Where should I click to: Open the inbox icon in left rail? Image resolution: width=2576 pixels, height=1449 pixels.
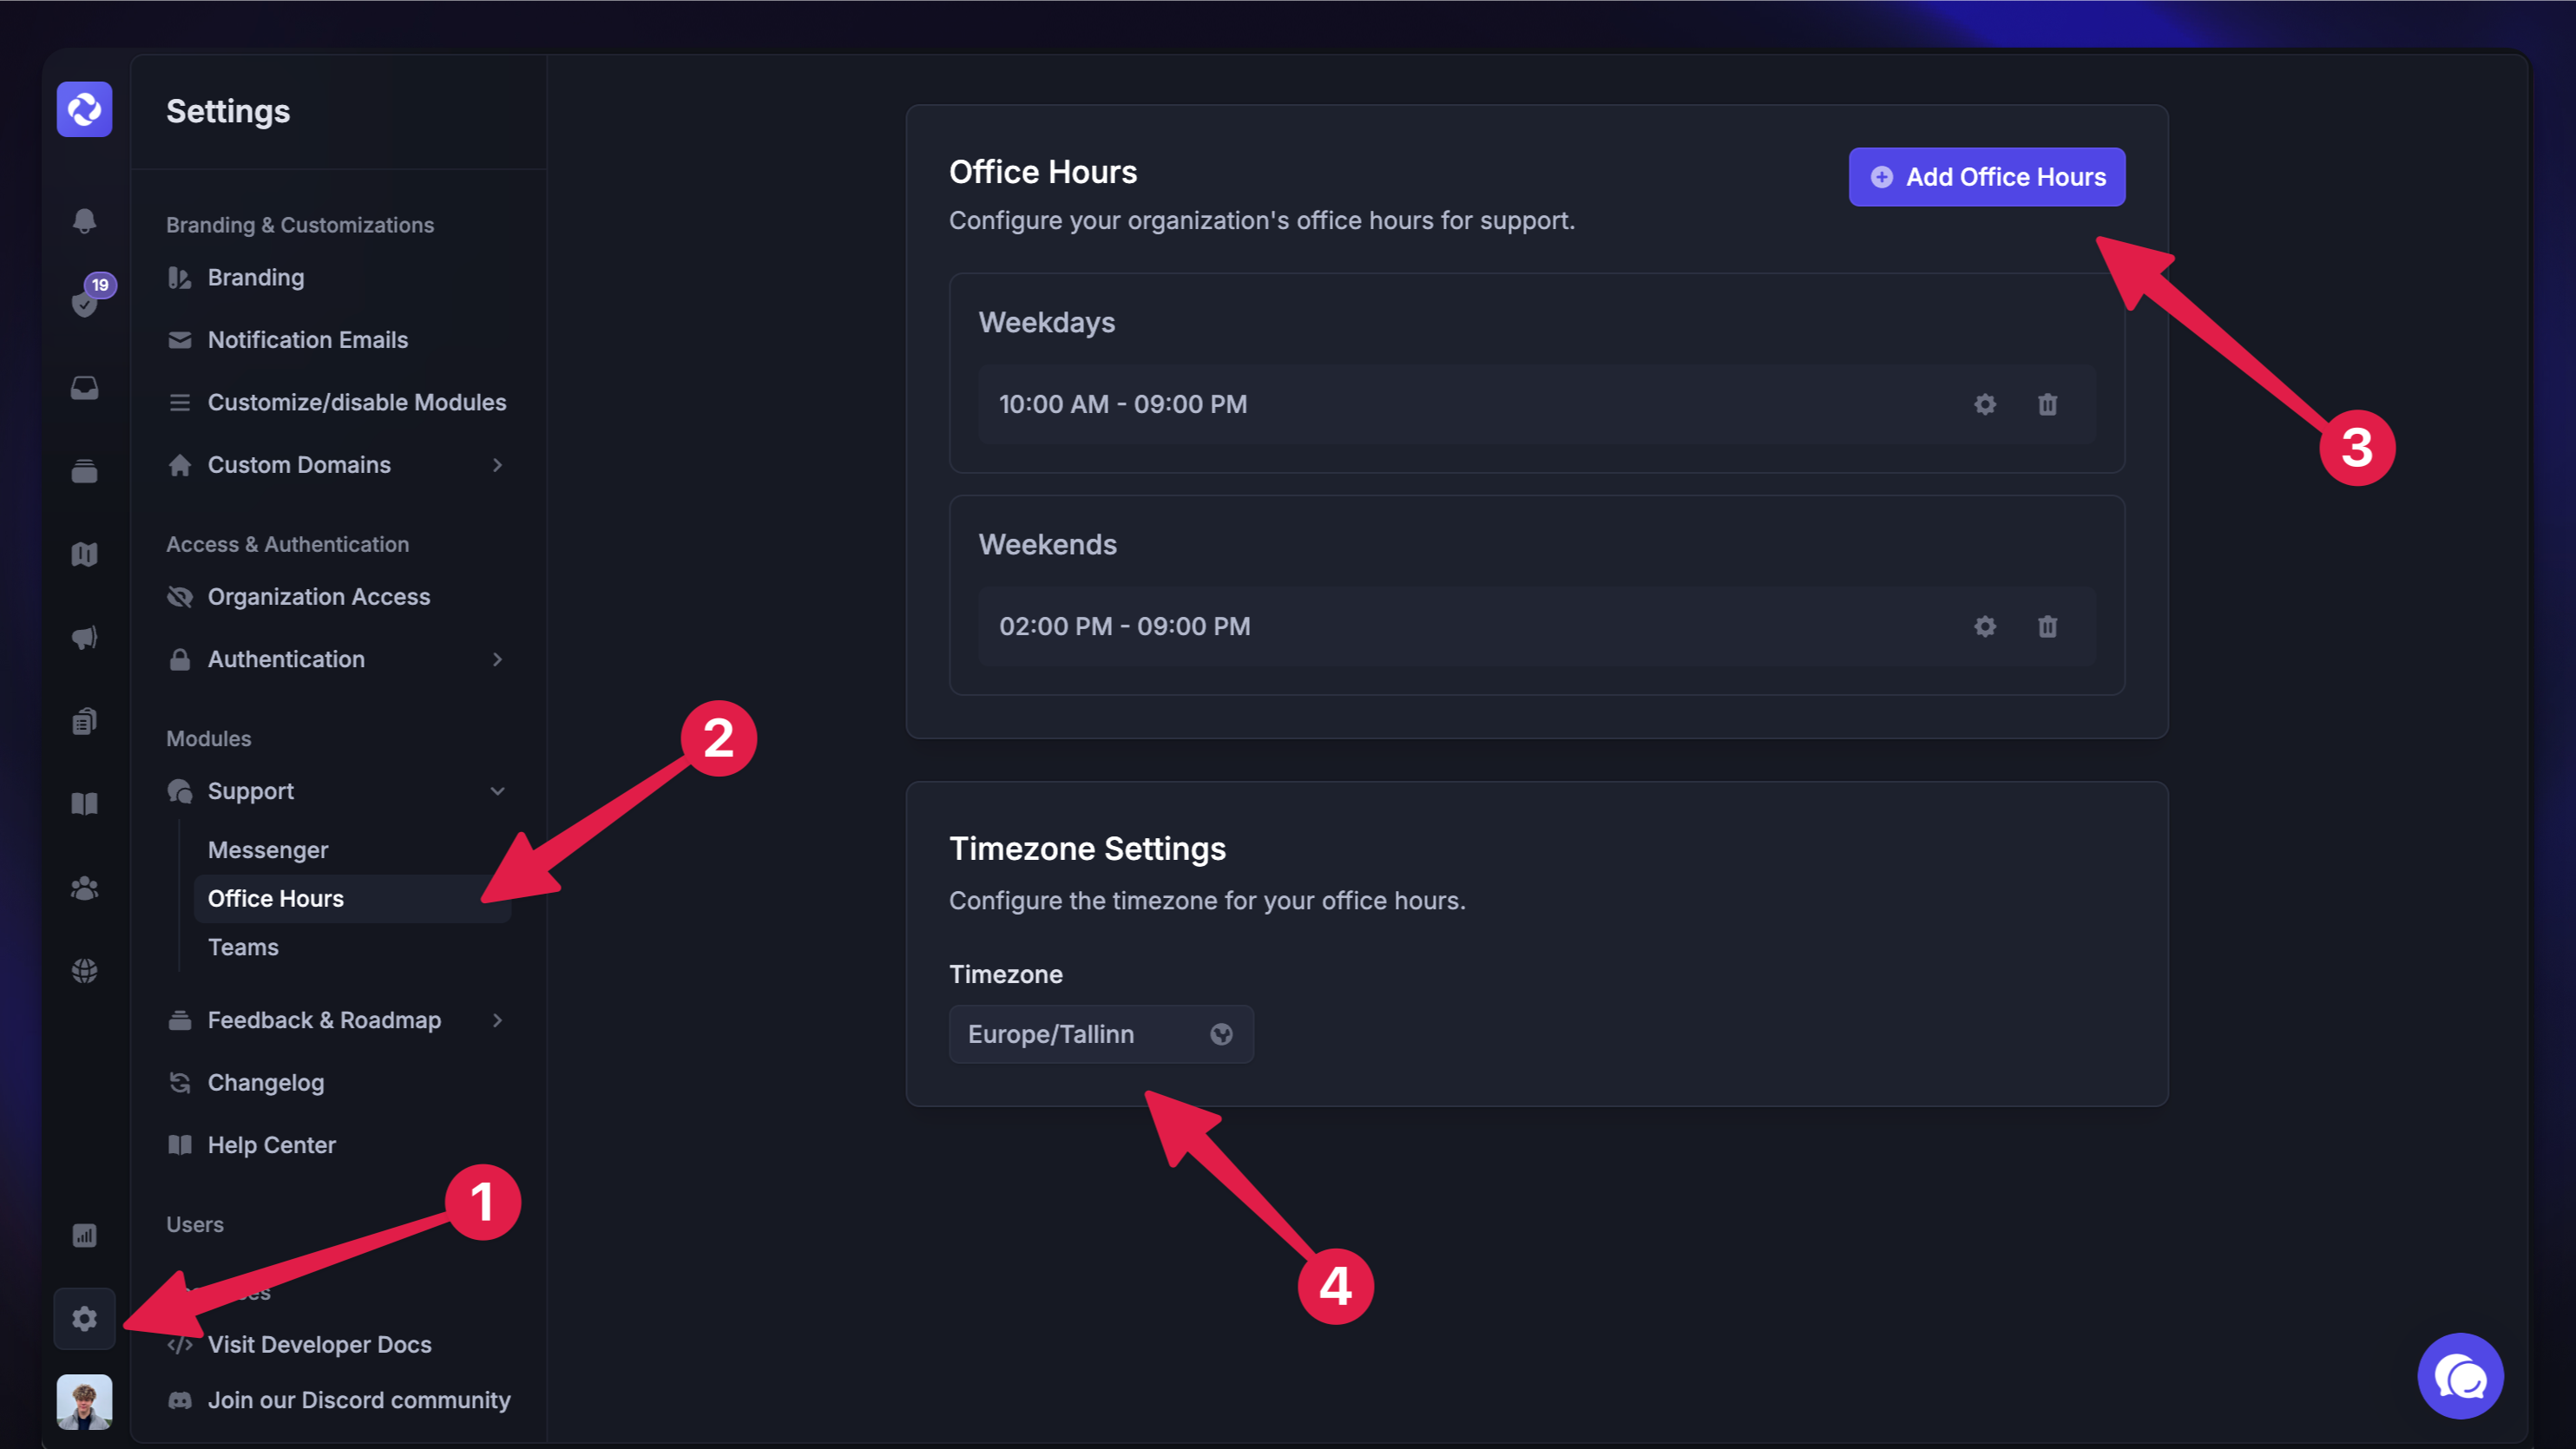tap(84, 387)
